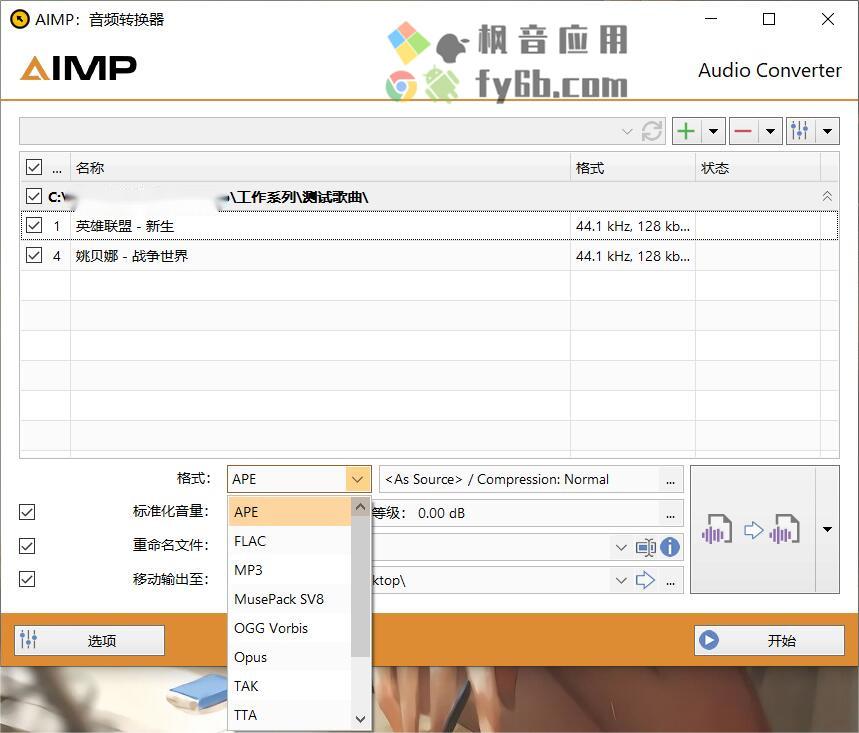Open the conversion mode dropdown arrow
859x733 pixels.
point(827,529)
